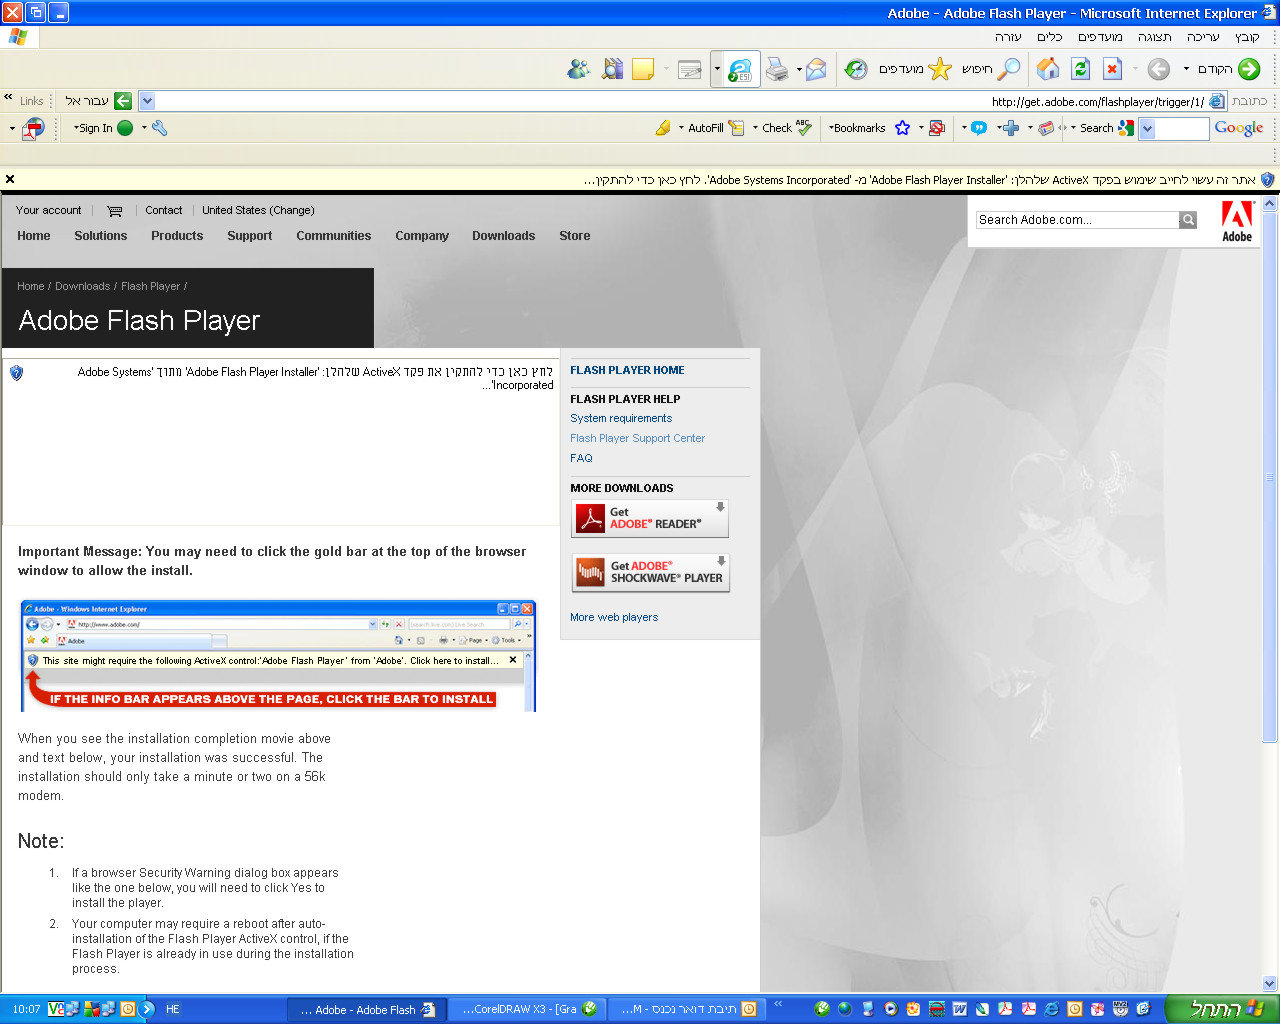This screenshot has width=1280, height=1024.
Task: Switch to CorelDRAW X3 taskbar button
Action: 528,1010
